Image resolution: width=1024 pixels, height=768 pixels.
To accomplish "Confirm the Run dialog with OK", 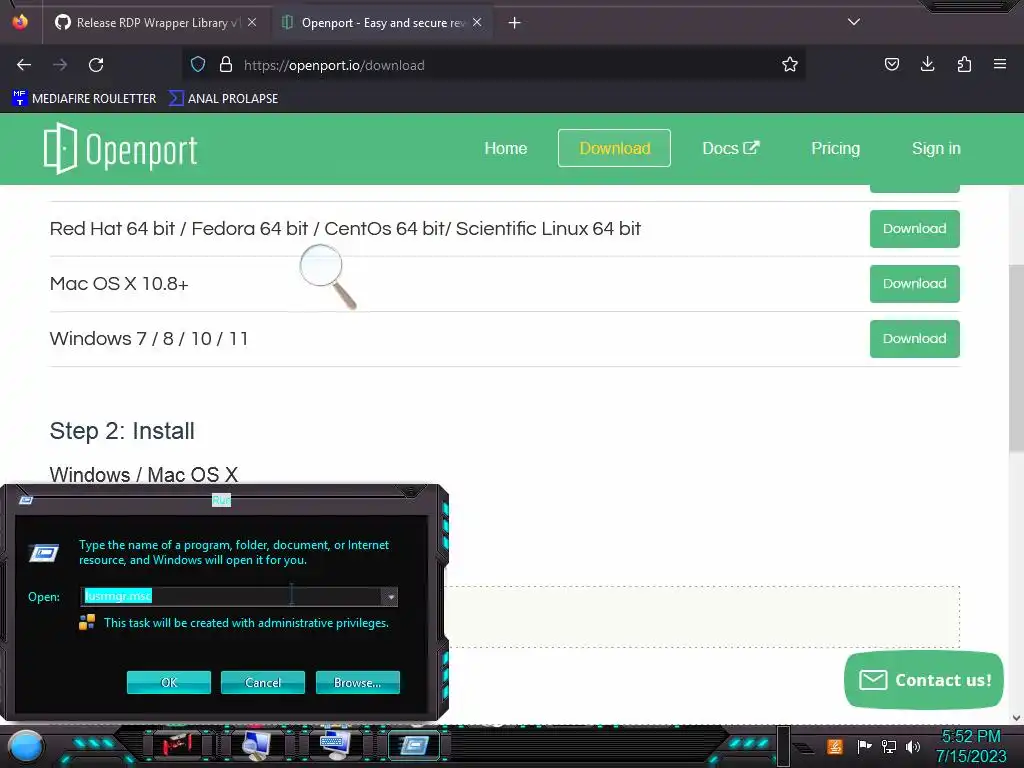I will coord(168,682).
